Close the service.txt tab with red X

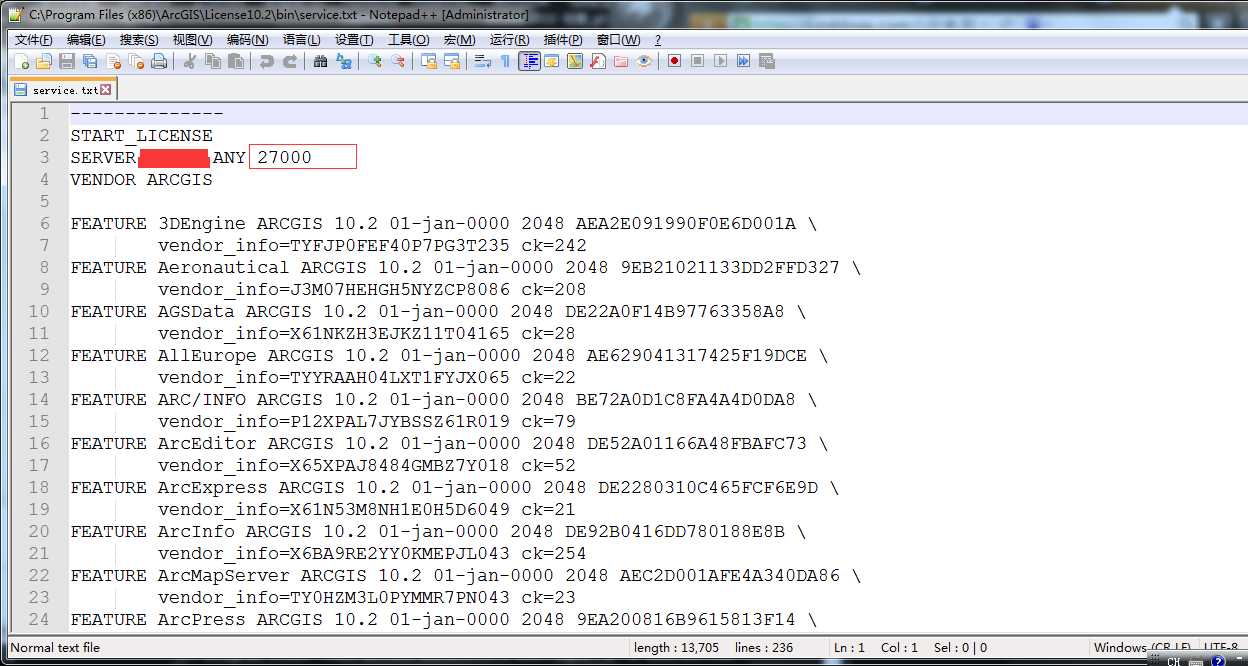pos(106,89)
